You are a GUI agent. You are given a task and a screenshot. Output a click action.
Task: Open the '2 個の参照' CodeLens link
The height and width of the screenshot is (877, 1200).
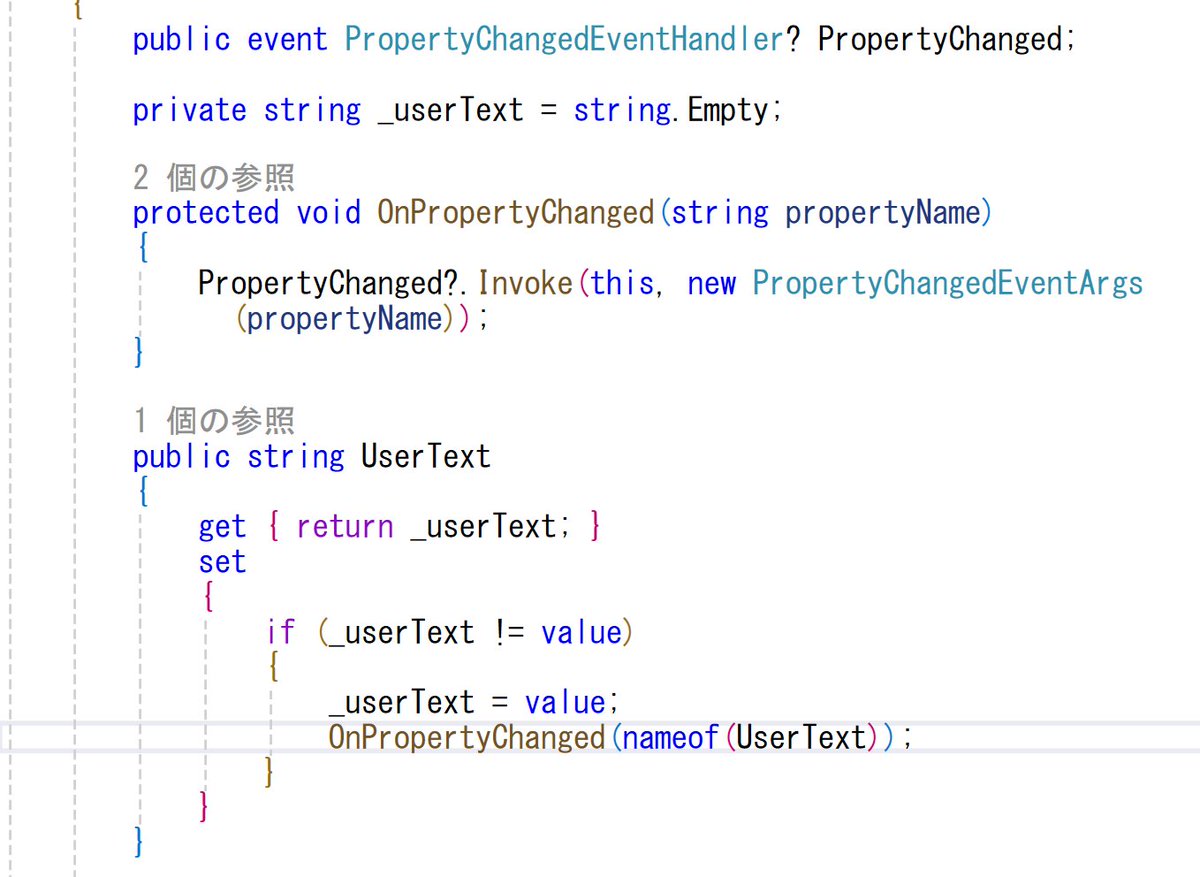pos(214,178)
